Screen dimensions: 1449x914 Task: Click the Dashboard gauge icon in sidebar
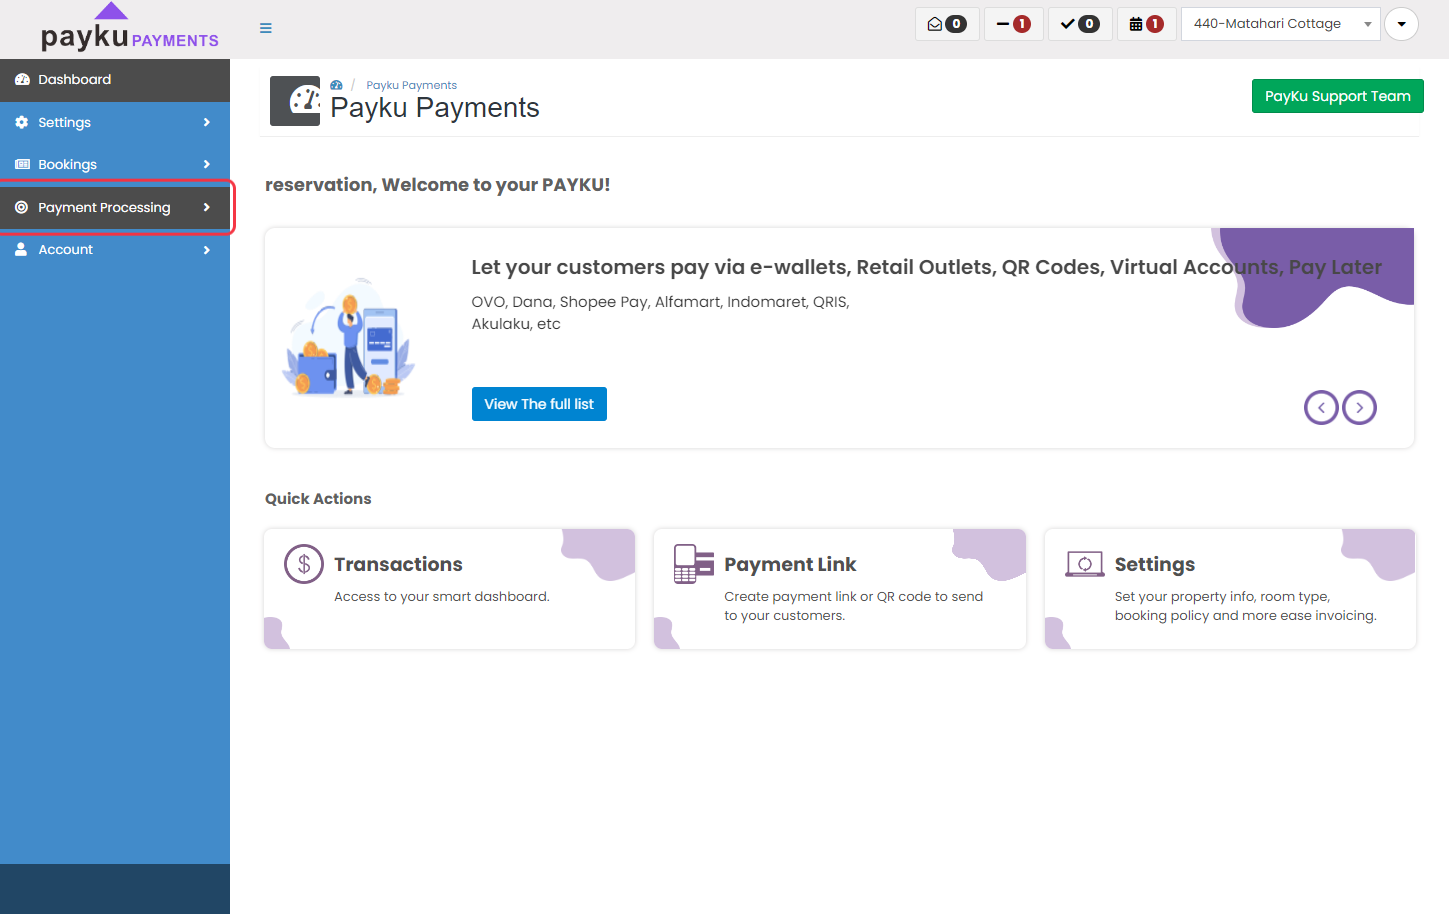point(22,80)
